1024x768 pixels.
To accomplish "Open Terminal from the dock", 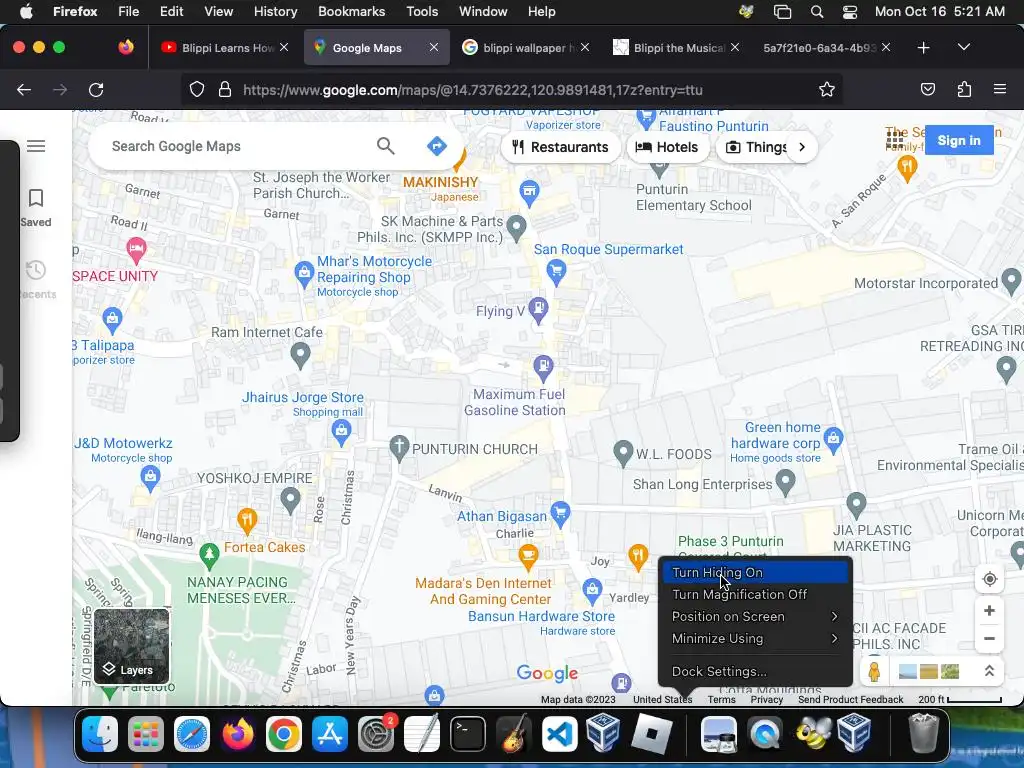I will (x=468, y=733).
